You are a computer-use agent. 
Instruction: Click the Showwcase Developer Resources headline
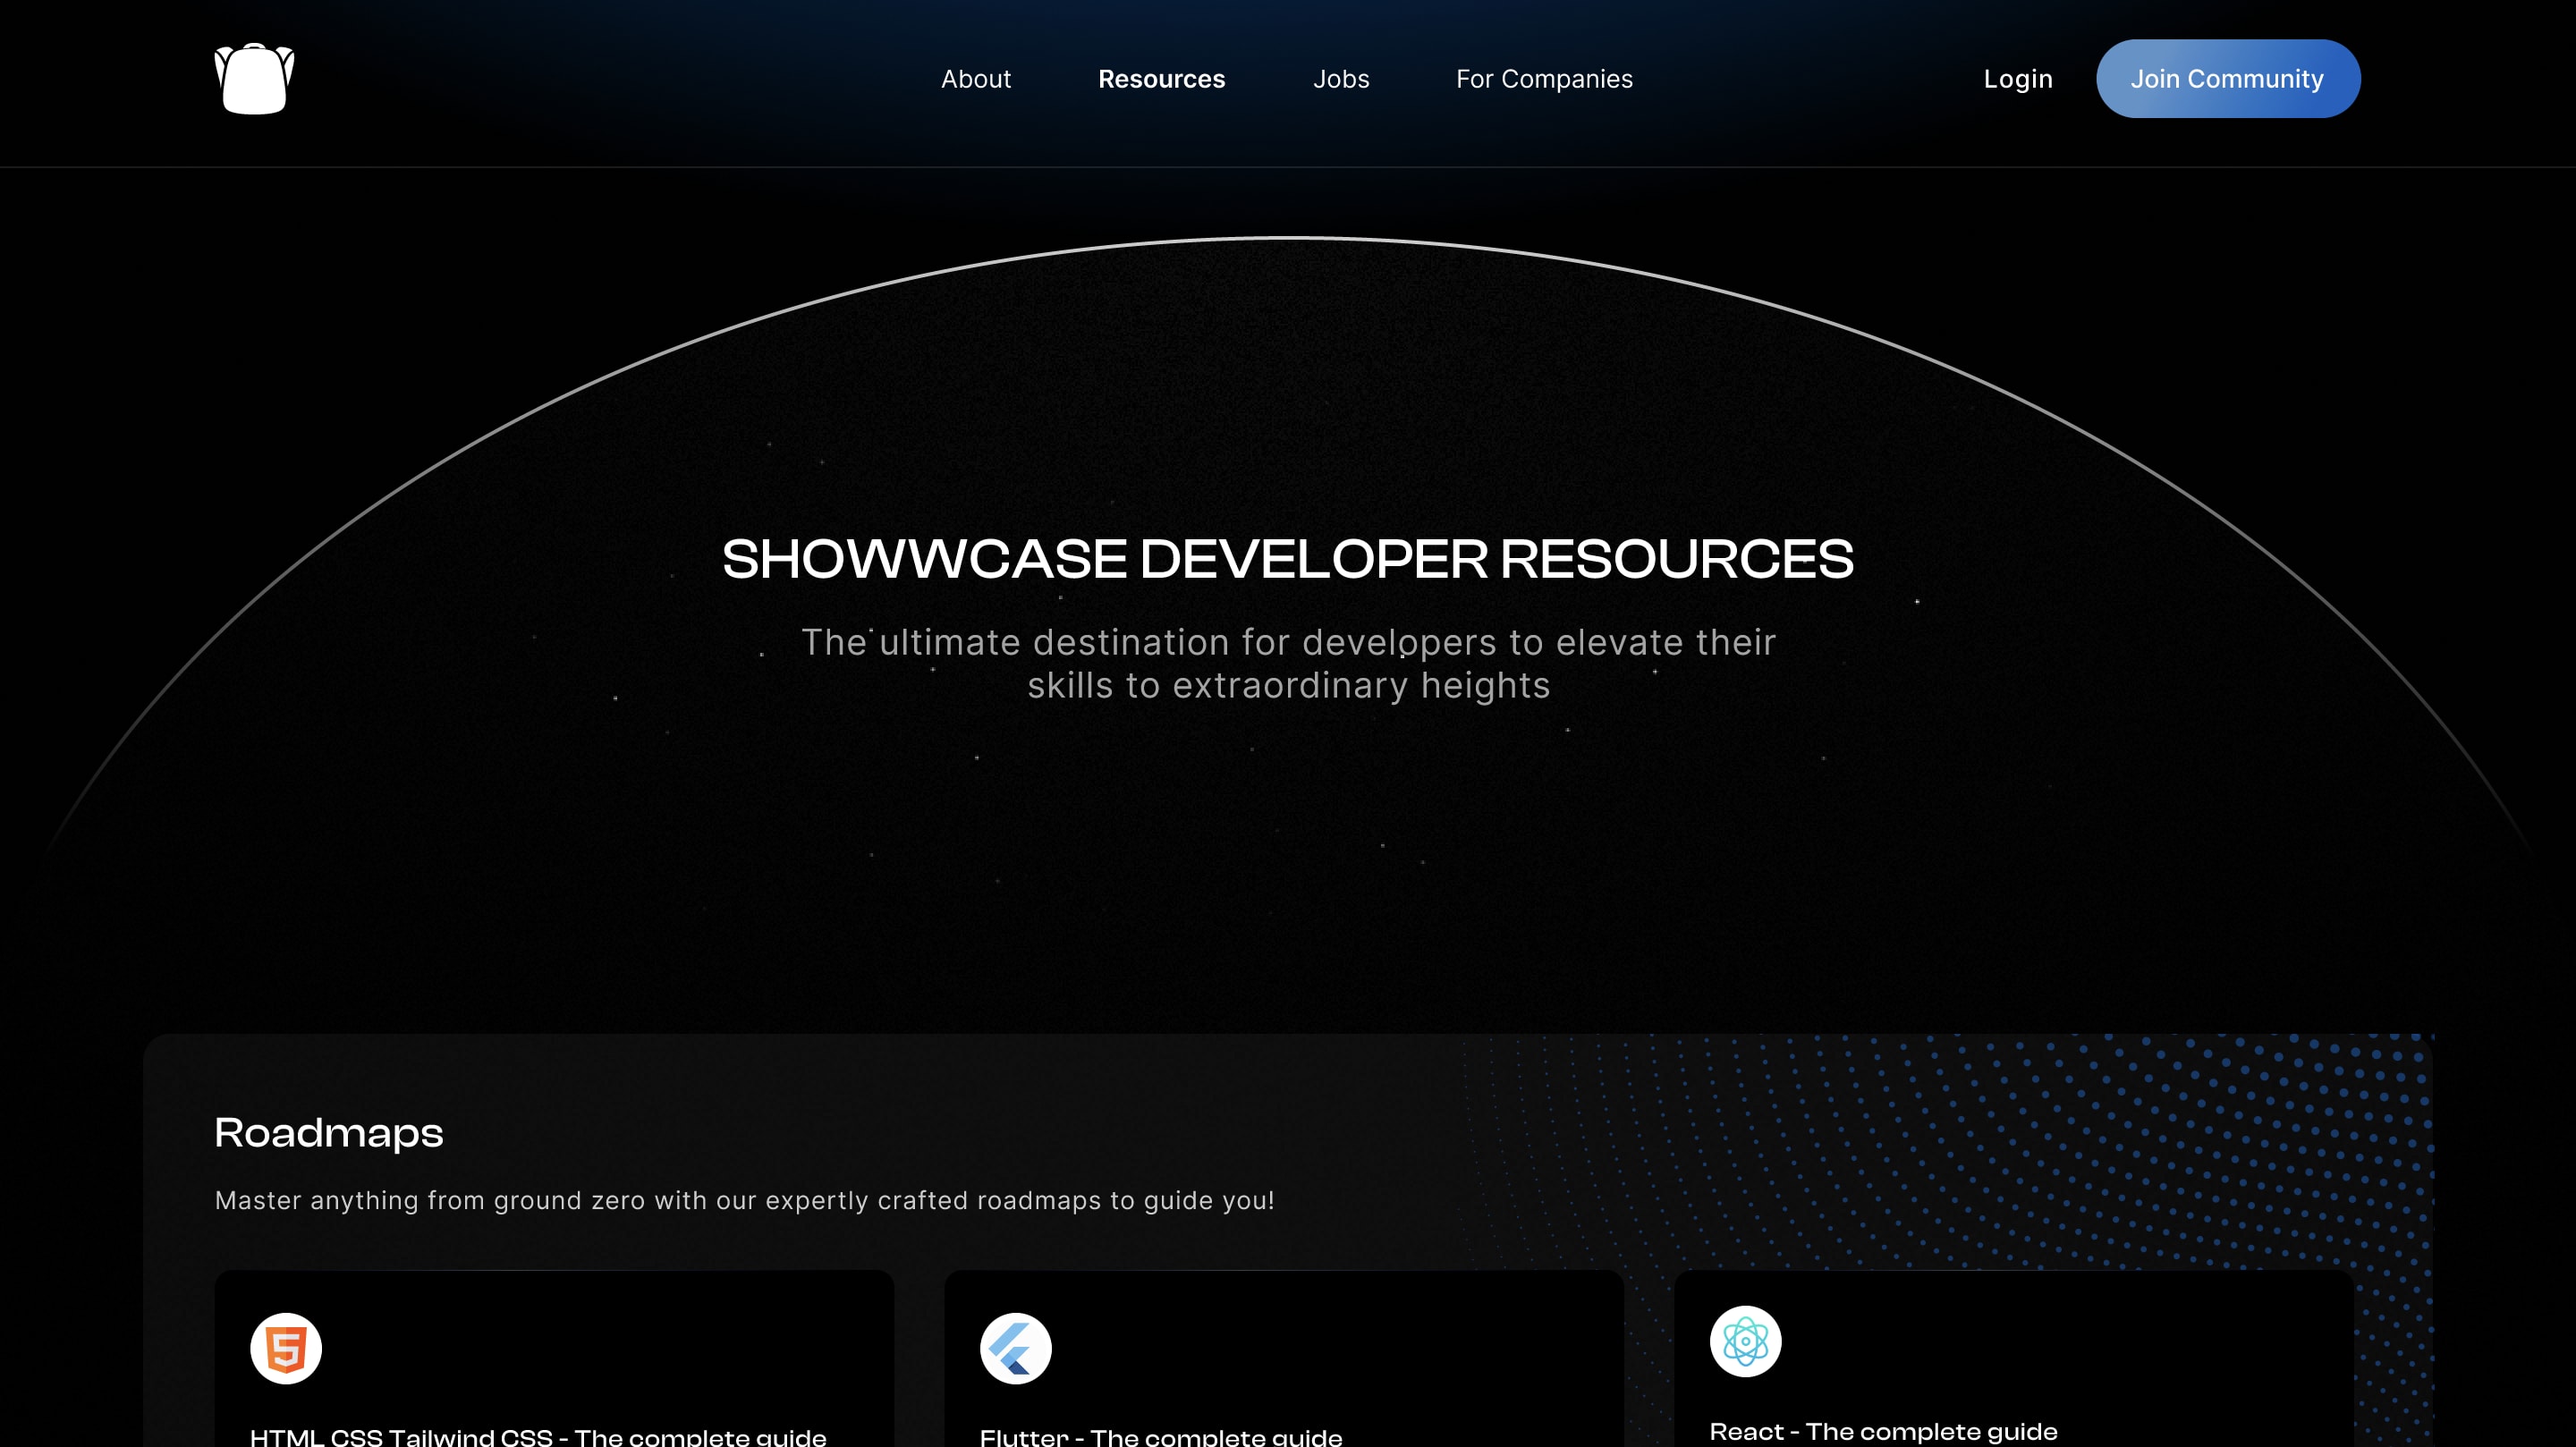[1287, 558]
